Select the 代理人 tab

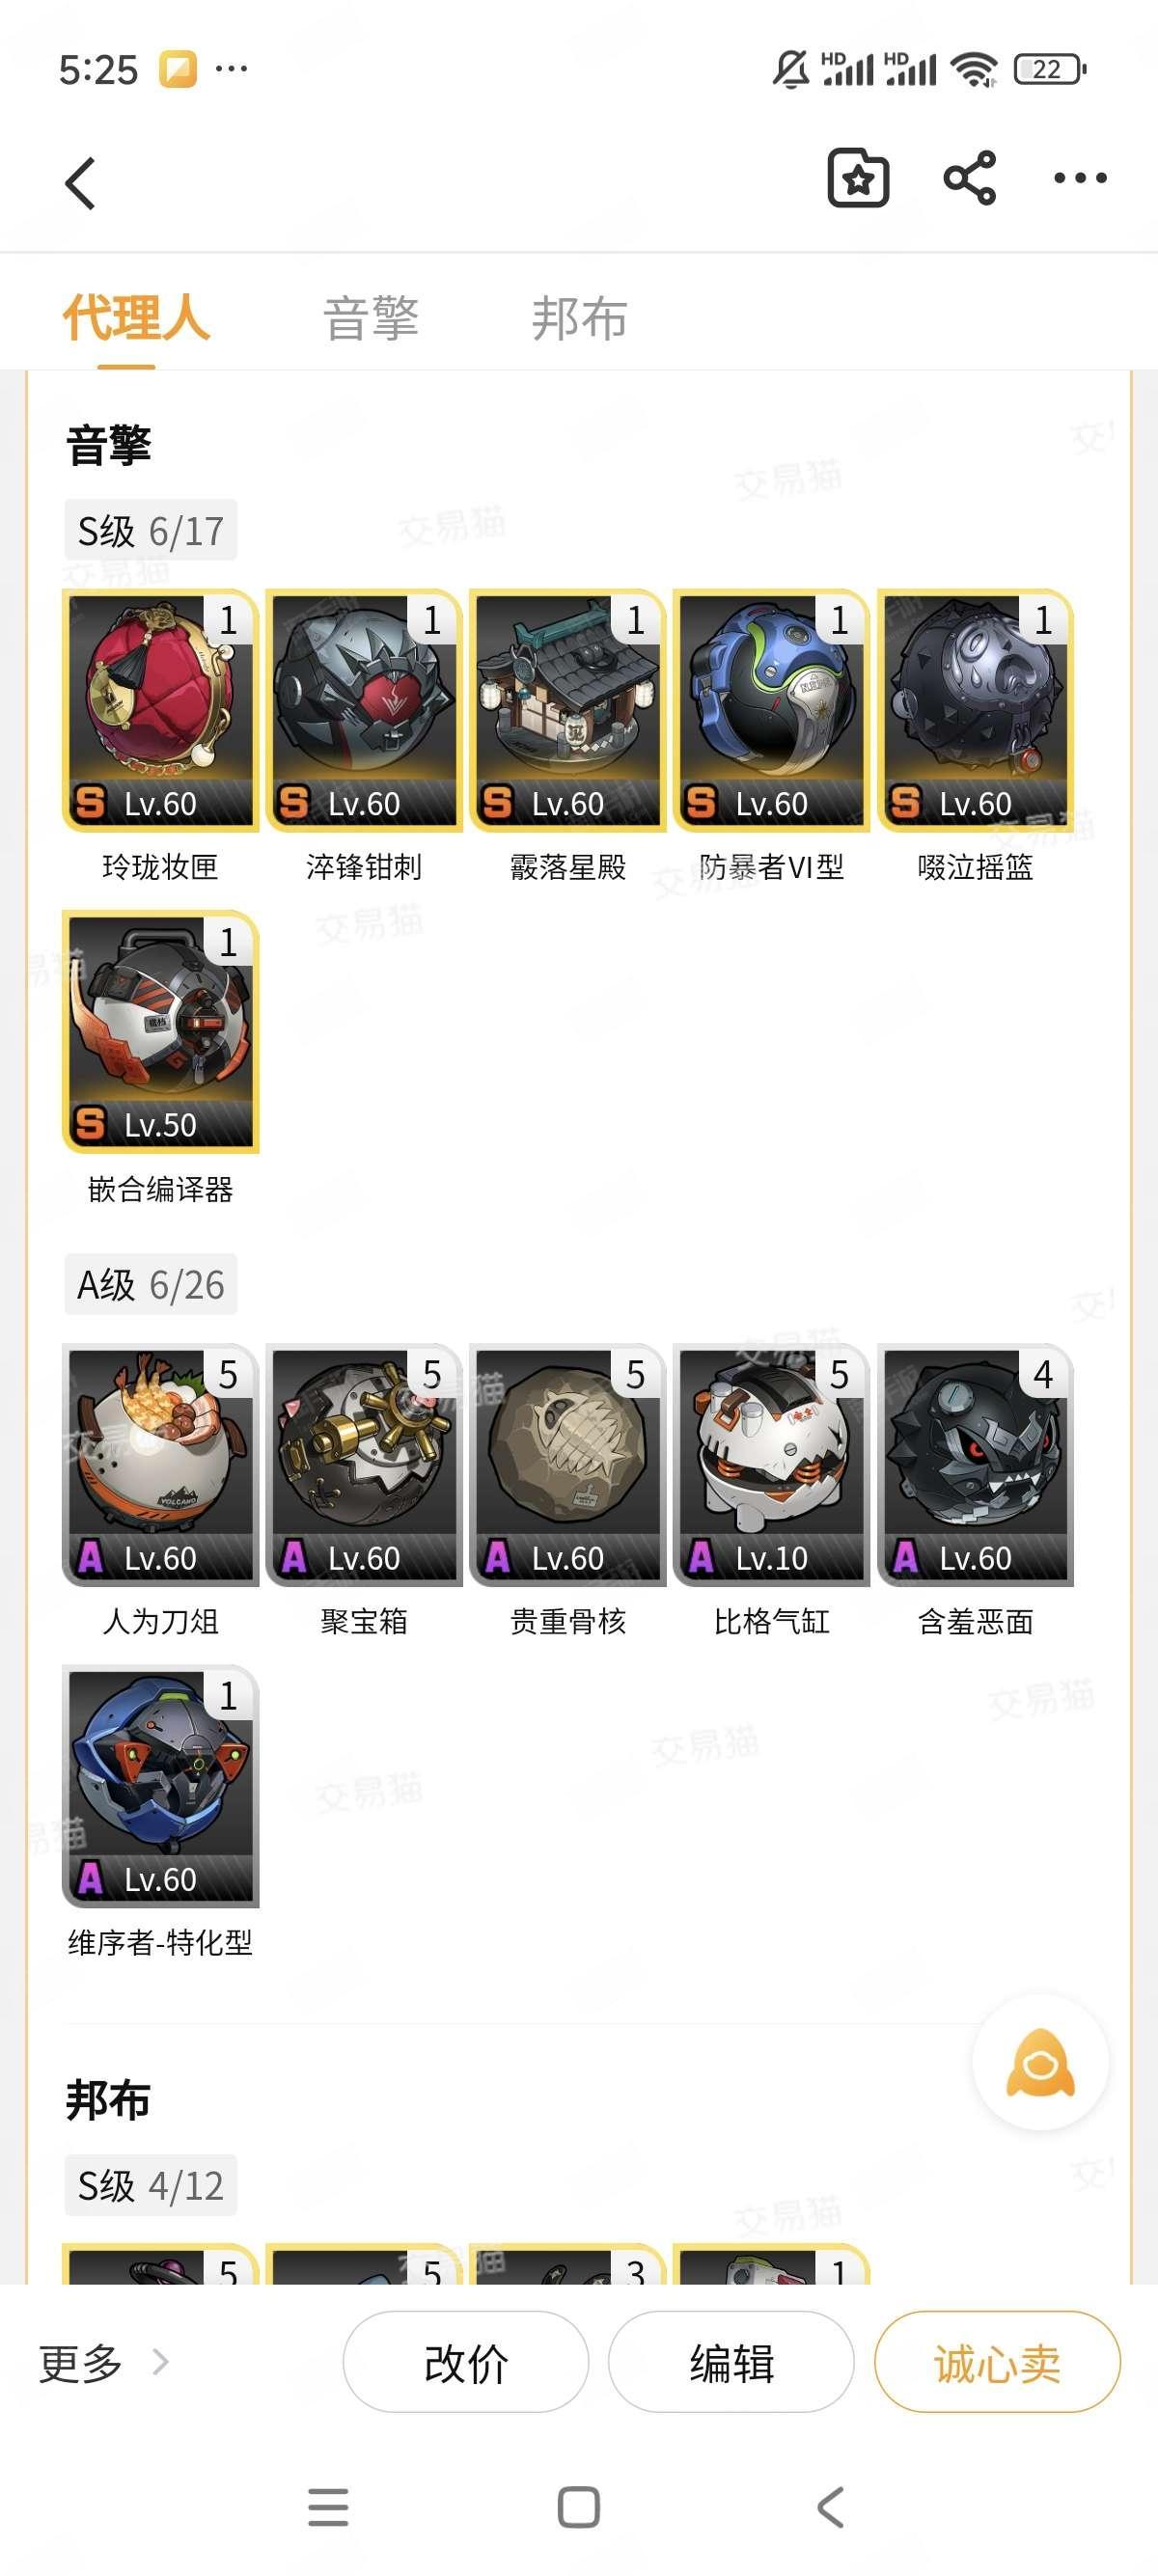point(136,319)
